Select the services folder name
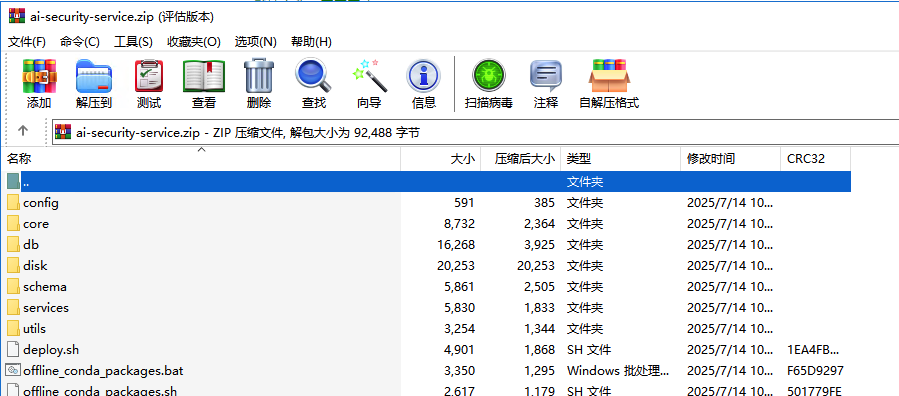The image size is (899, 396). pyautogui.click(x=46, y=308)
